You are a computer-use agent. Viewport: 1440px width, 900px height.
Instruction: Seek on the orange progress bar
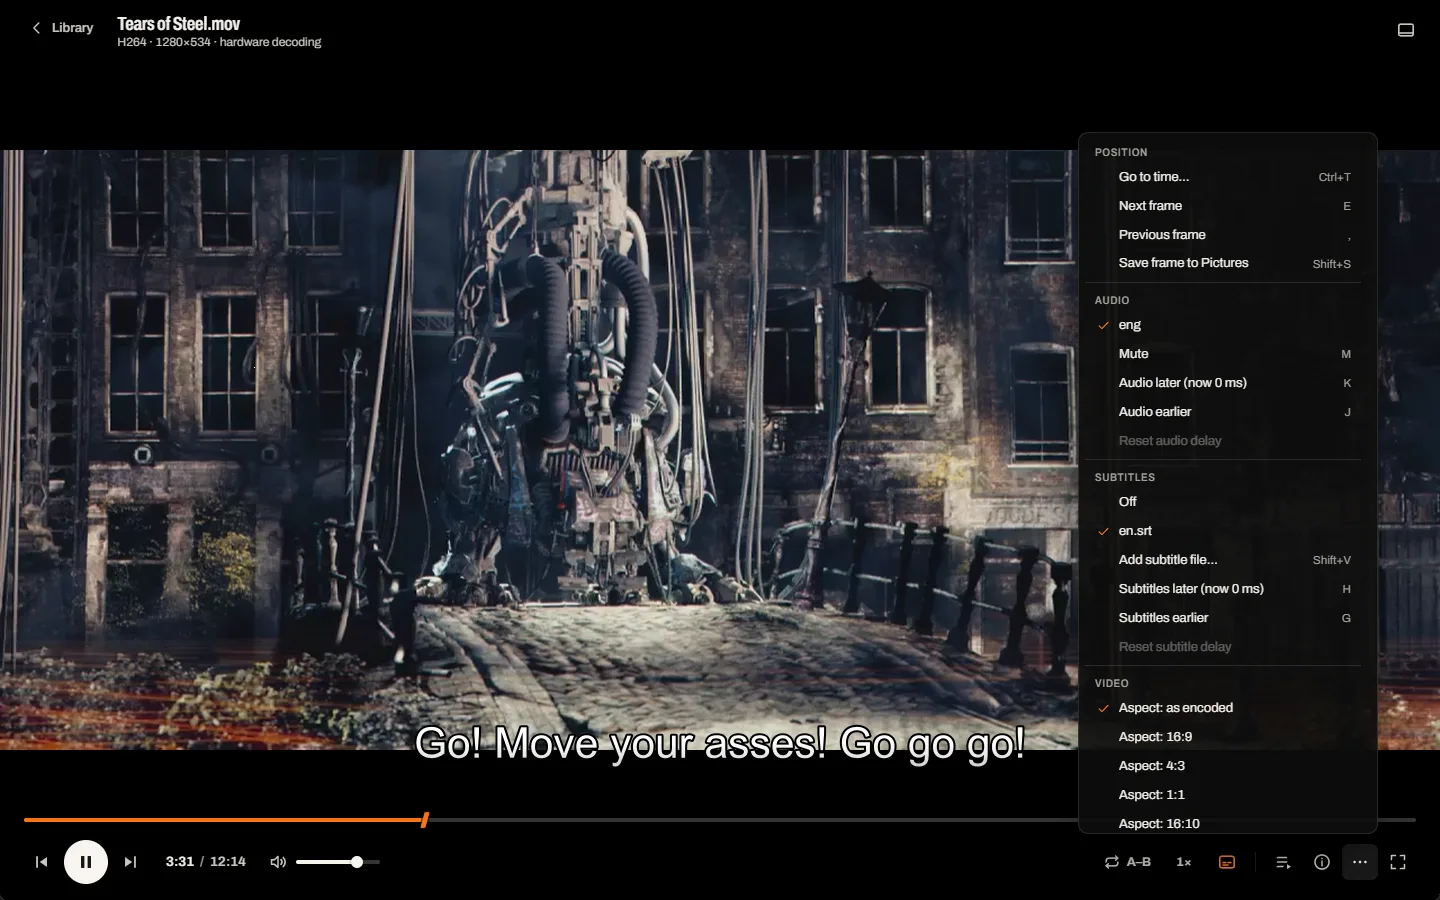[720, 820]
